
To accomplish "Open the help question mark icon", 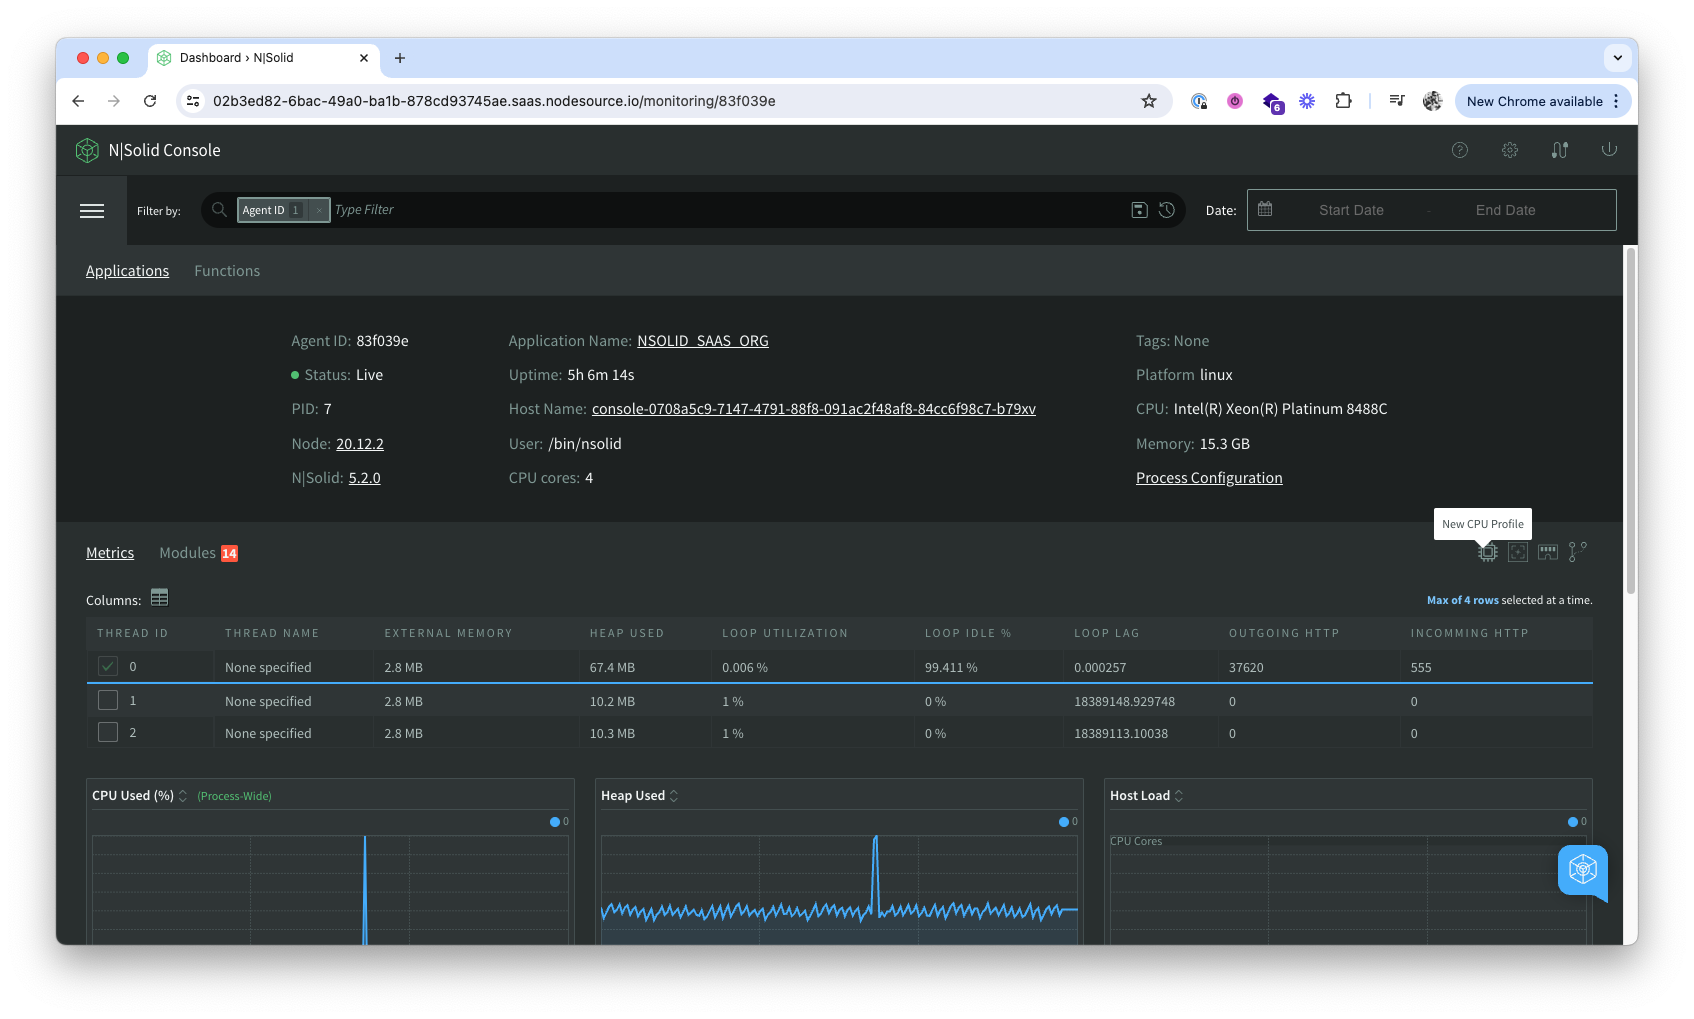I will tap(1460, 150).
